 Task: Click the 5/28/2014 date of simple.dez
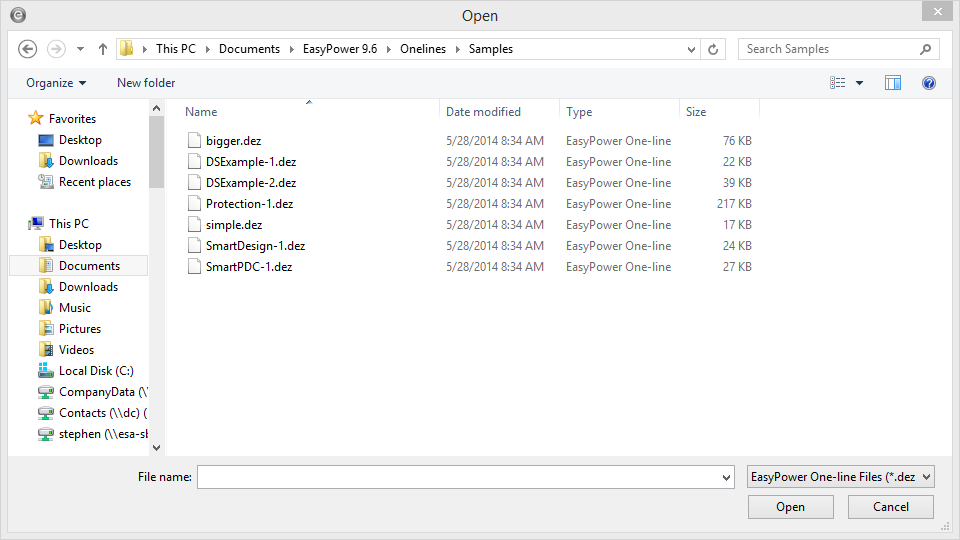point(495,225)
